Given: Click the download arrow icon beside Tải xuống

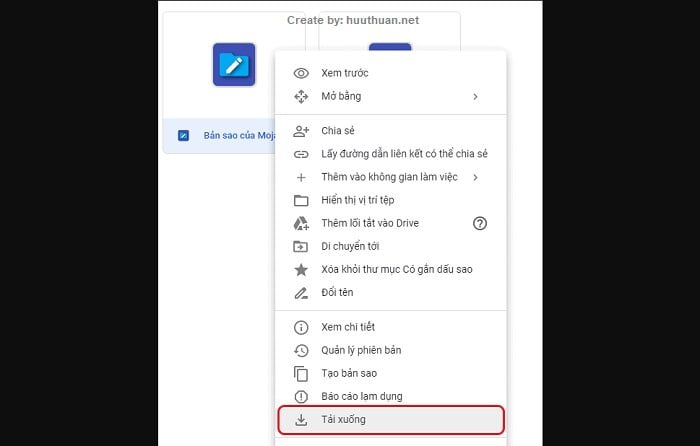Looking at the screenshot, I should point(301,420).
